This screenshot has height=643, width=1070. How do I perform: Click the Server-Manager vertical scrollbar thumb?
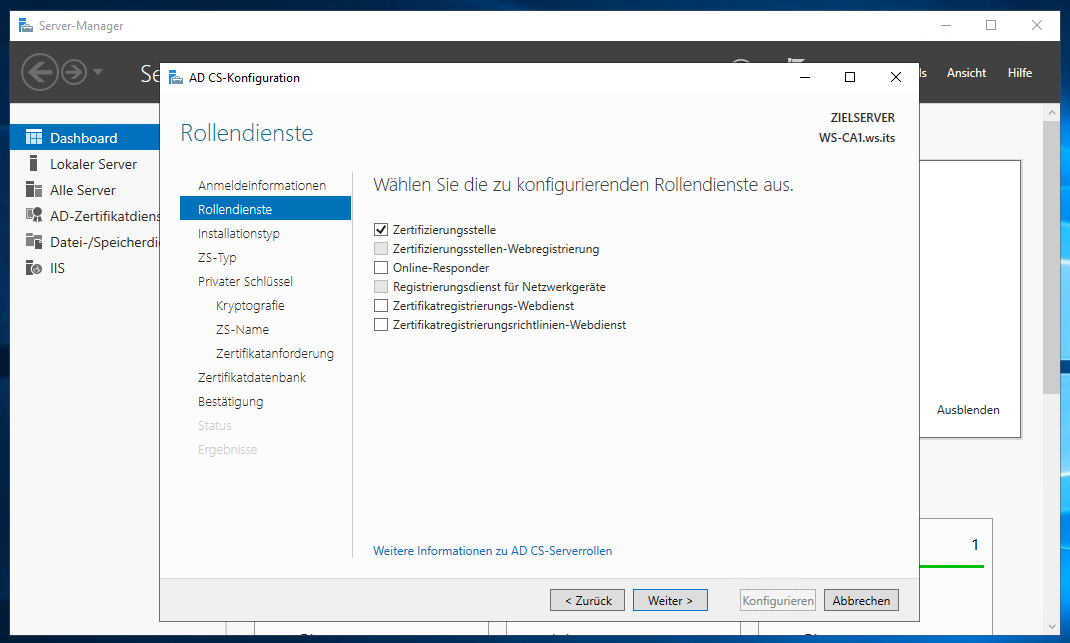1052,257
